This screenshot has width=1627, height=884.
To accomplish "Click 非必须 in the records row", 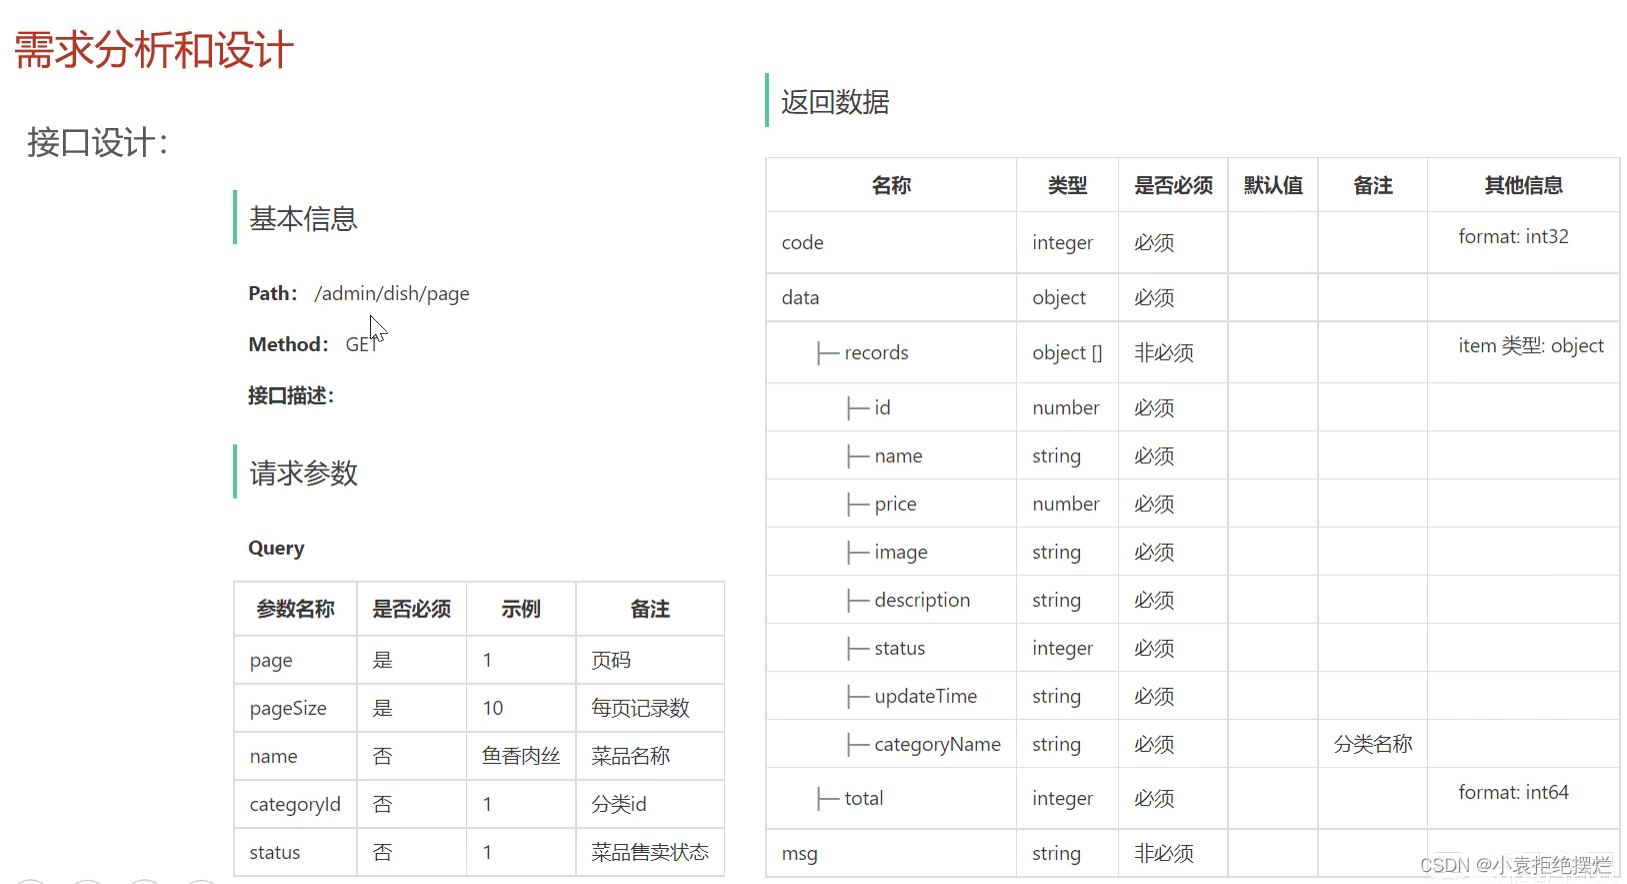I will pyautogui.click(x=1164, y=352).
